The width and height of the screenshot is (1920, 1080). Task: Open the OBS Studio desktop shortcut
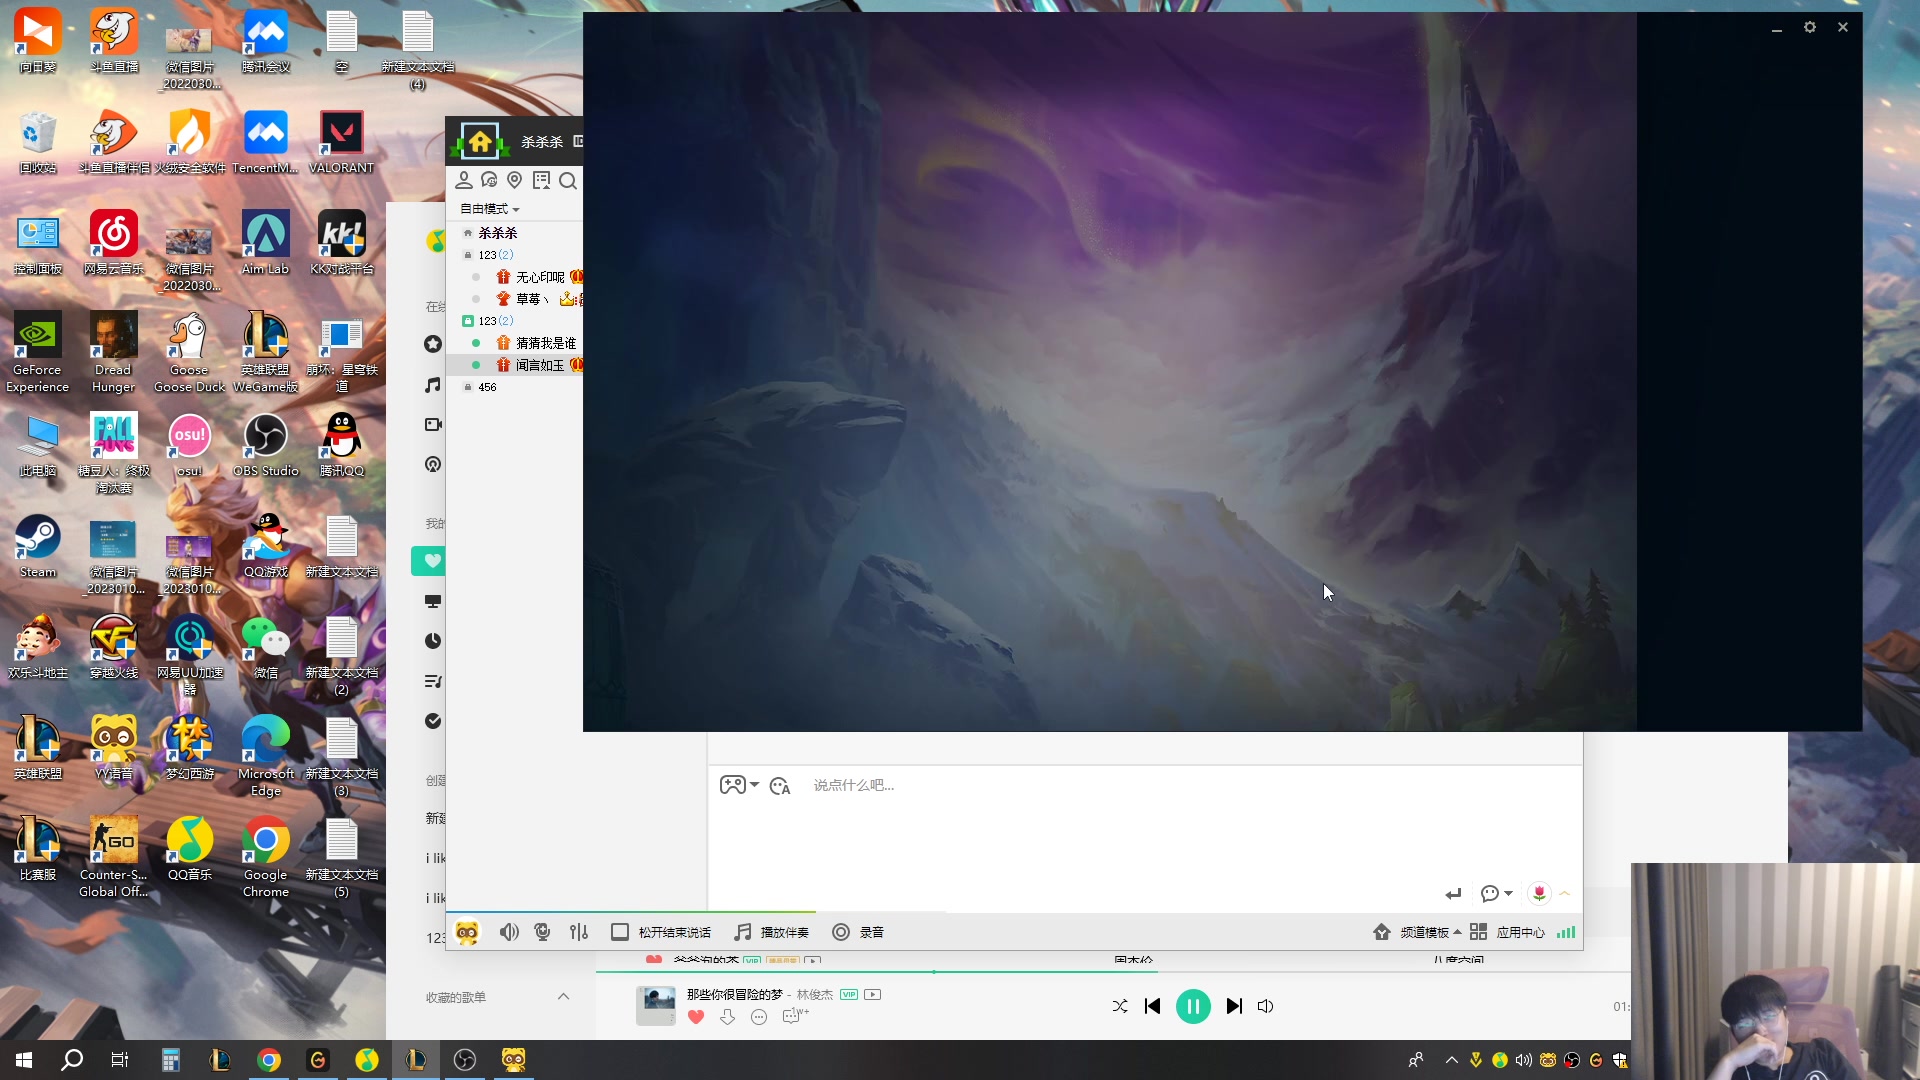(266, 446)
